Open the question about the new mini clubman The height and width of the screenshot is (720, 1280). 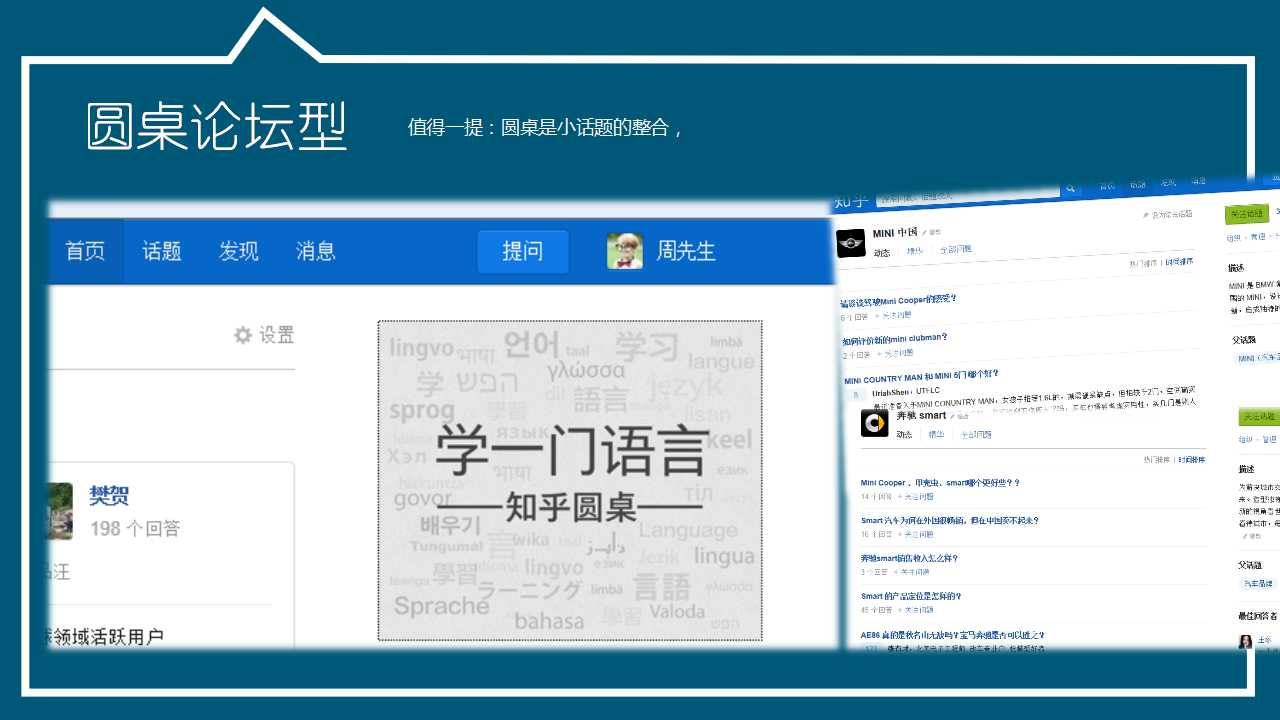pyautogui.click(x=894, y=339)
